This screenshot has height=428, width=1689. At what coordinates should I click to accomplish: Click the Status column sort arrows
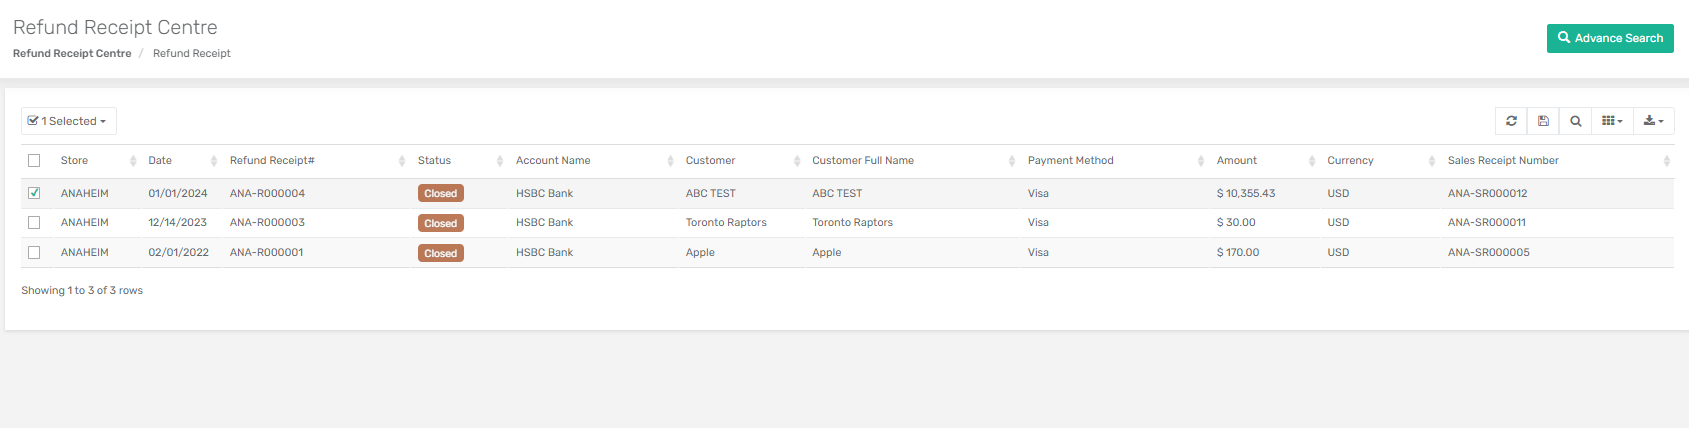pyautogui.click(x=500, y=161)
